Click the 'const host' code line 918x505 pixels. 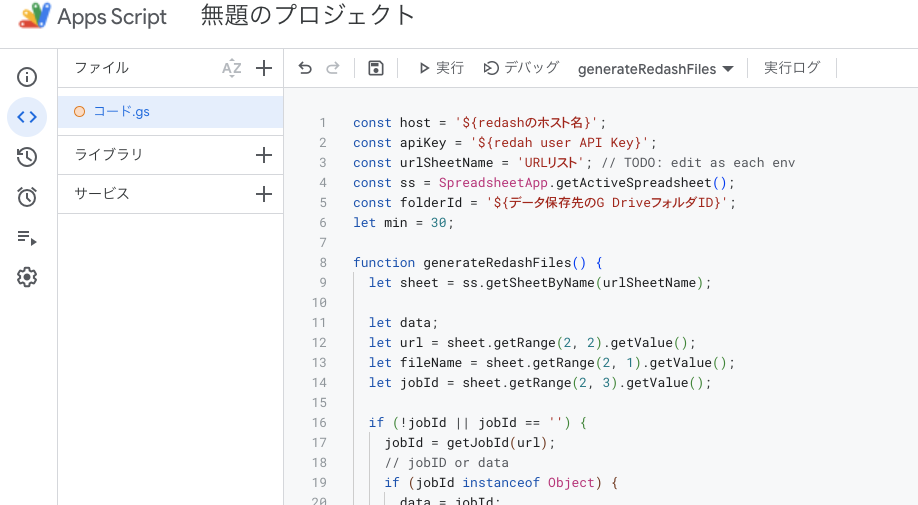pos(479,123)
